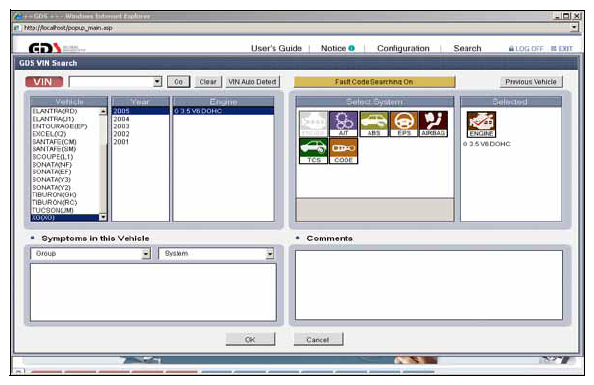This screenshot has width=594, height=385.
Task: Select SONATA(NF) in vehicle list
Action: [52, 164]
